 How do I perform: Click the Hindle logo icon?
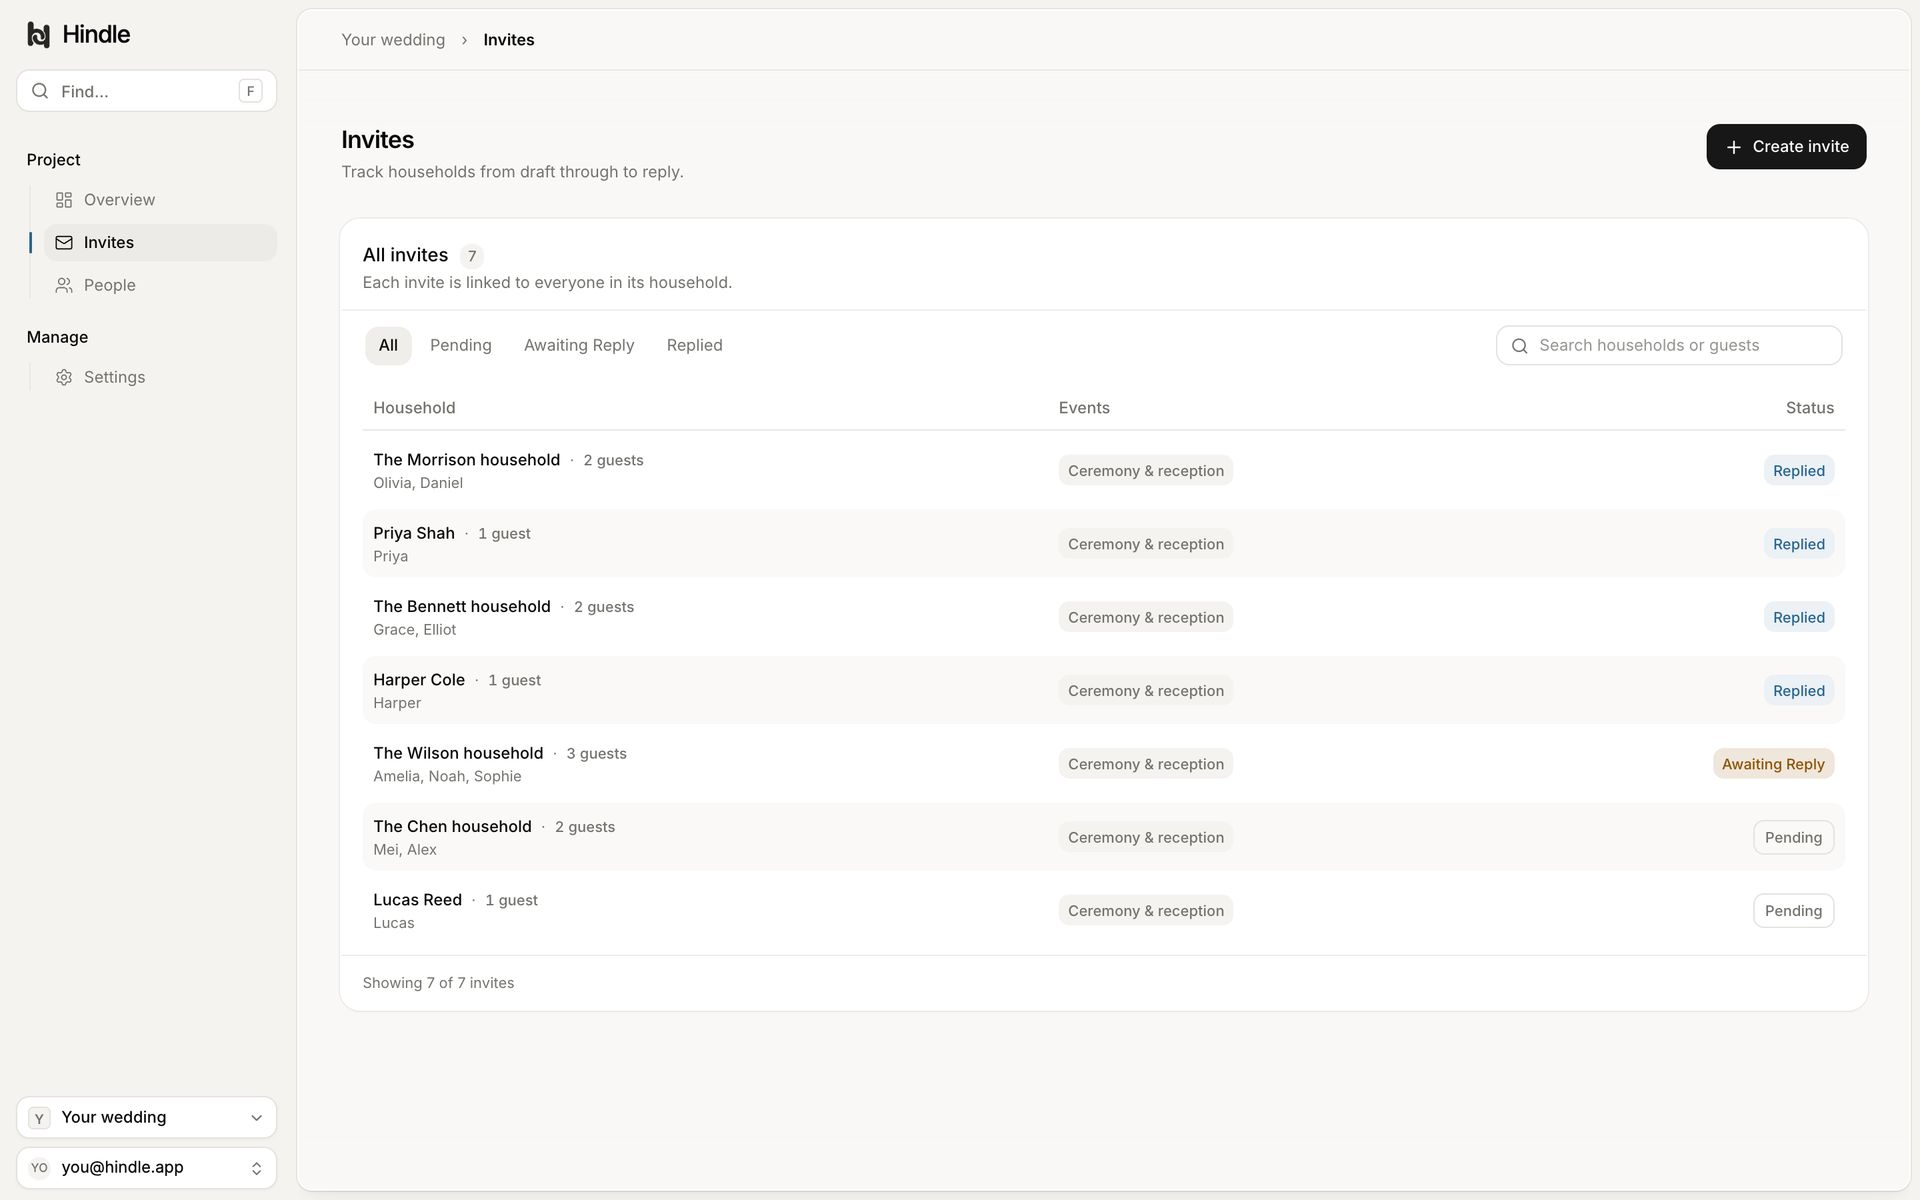pos(38,35)
